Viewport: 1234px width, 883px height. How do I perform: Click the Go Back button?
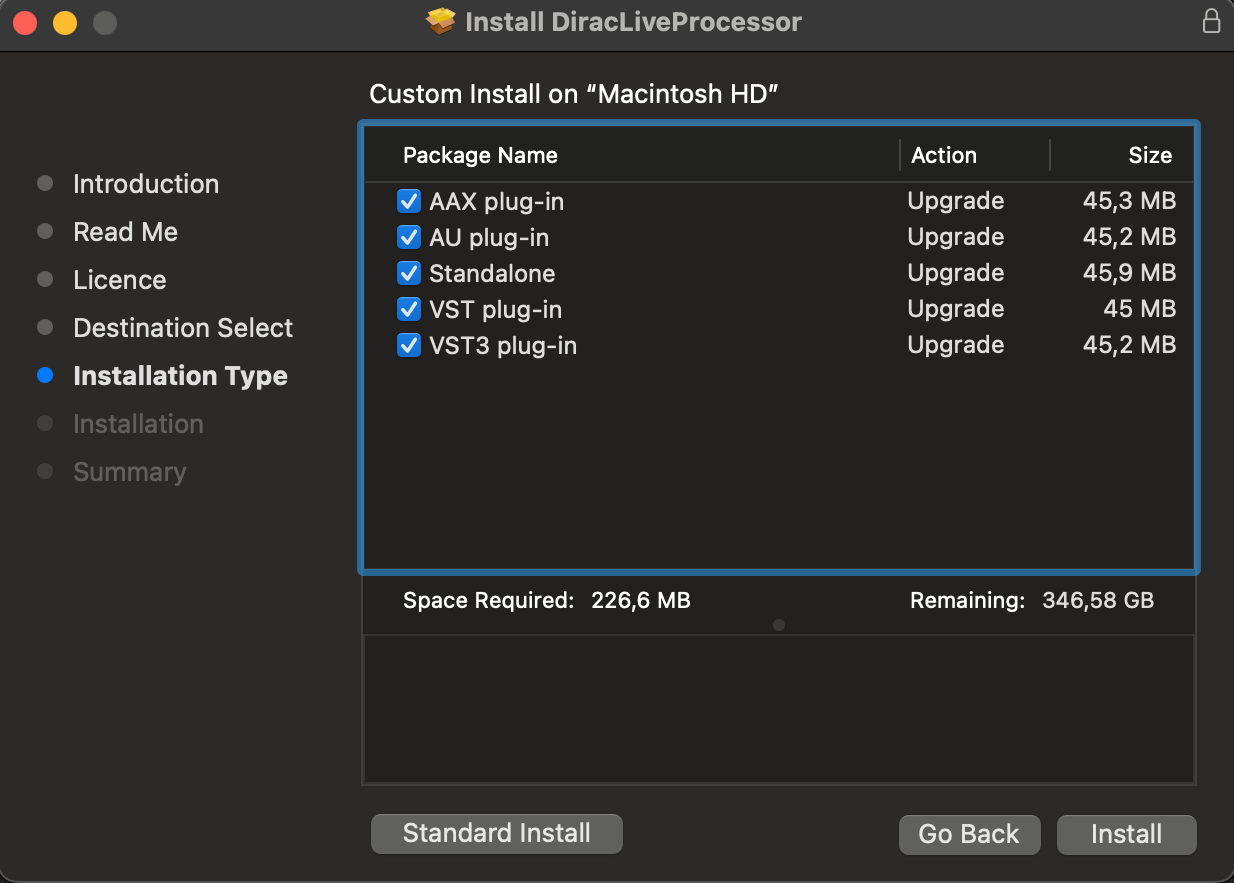pos(969,835)
